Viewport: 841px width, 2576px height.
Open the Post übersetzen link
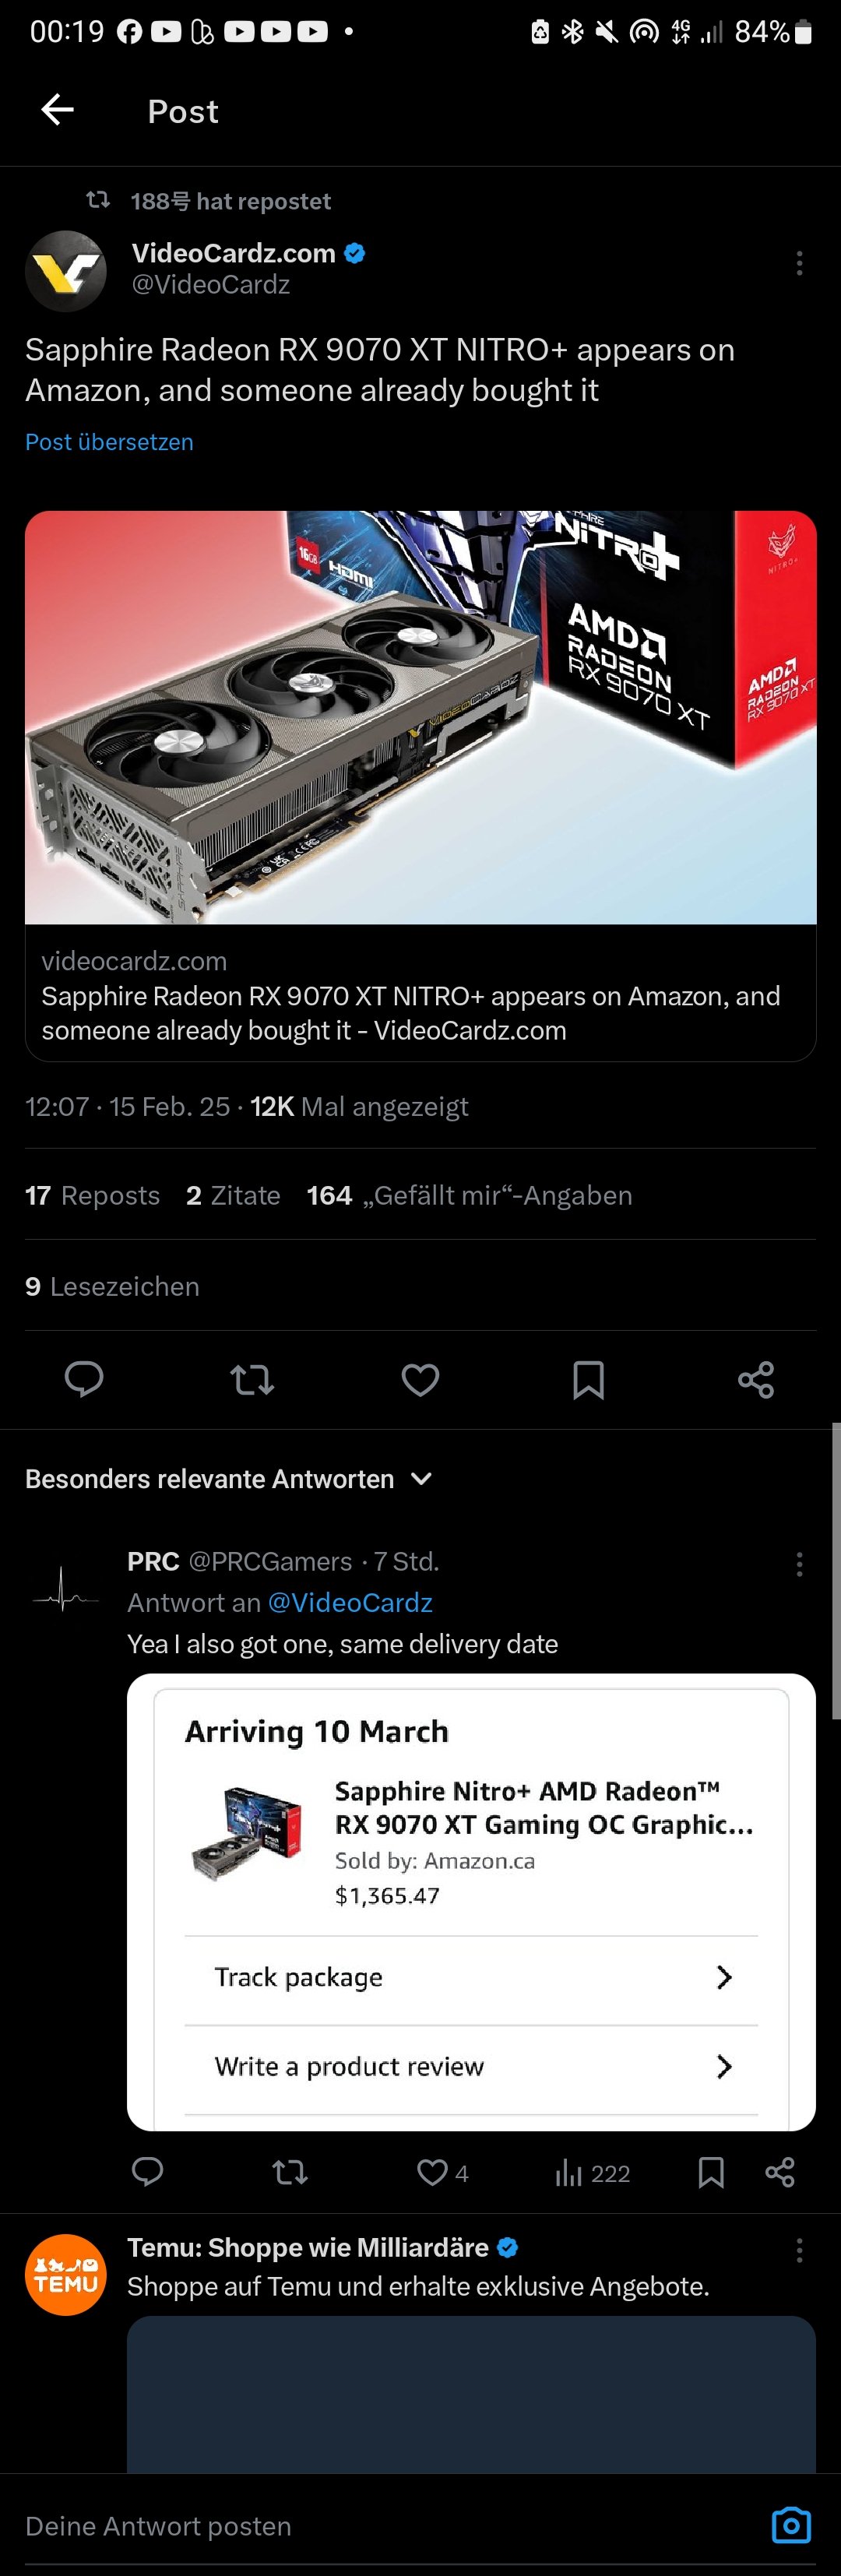pyautogui.click(x=108, y=441)
